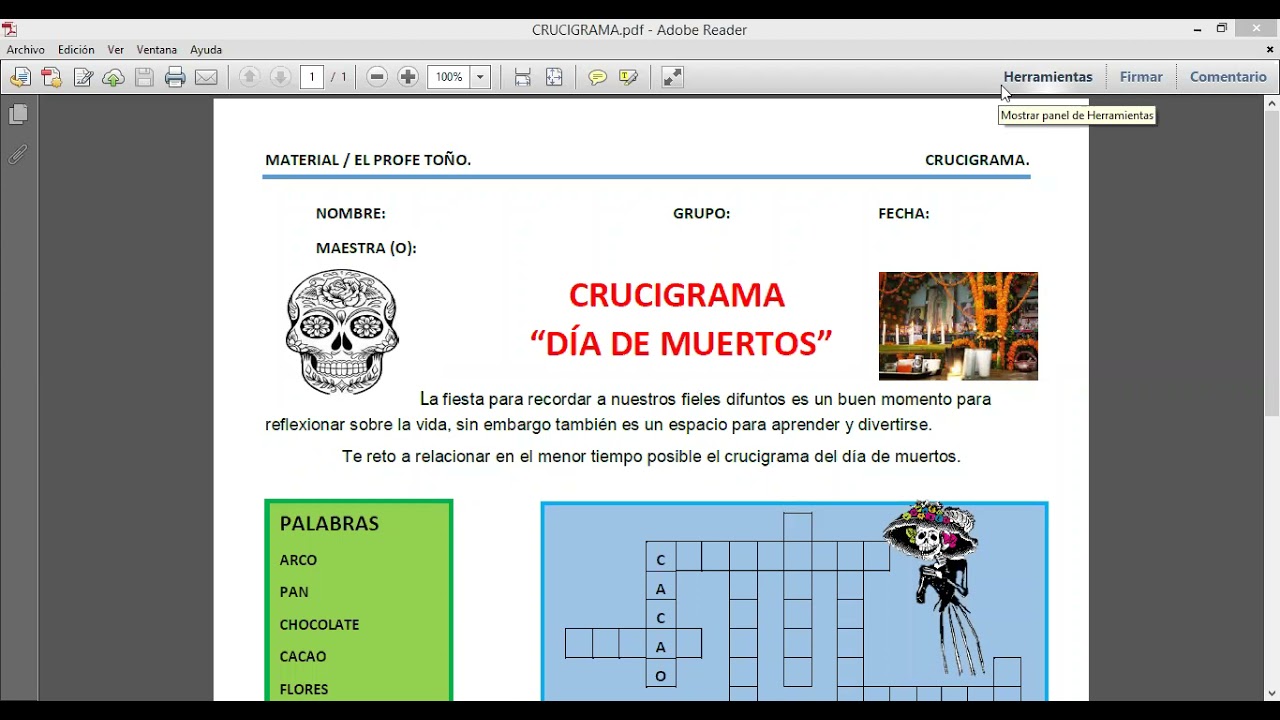Click the 'Te reto a relacionar' sentence
The image size is (1280, 720).
[x=651, y=456]
